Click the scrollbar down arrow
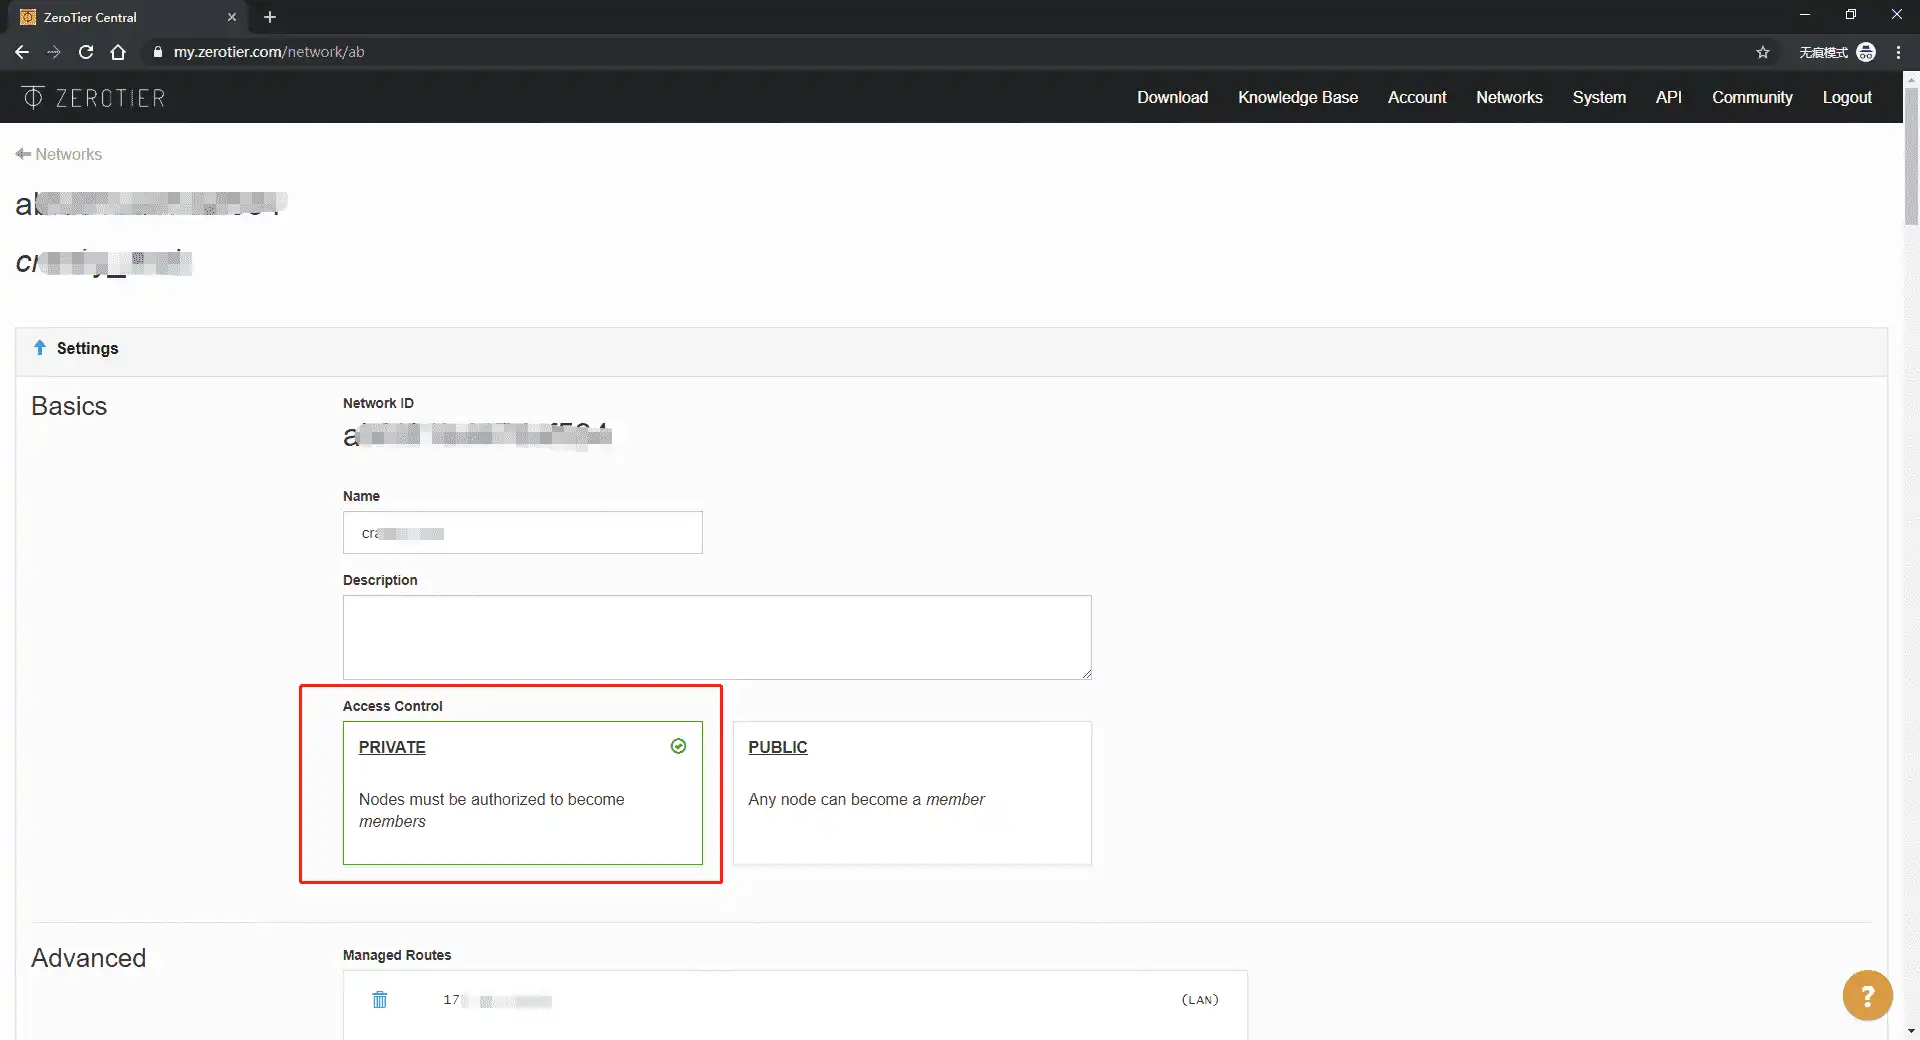The height and width of the screenshot is (1040, 1920). click(x=1911, y=1031)
